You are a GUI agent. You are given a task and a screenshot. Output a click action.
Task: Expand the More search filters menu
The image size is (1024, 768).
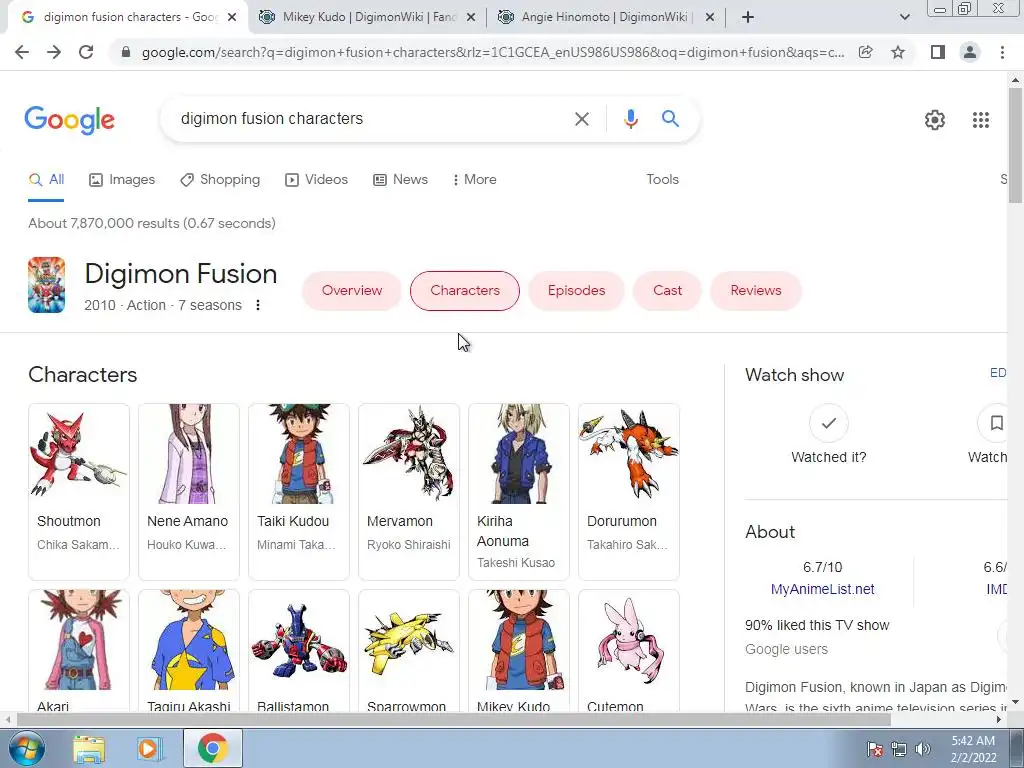(x=475, y=180)
